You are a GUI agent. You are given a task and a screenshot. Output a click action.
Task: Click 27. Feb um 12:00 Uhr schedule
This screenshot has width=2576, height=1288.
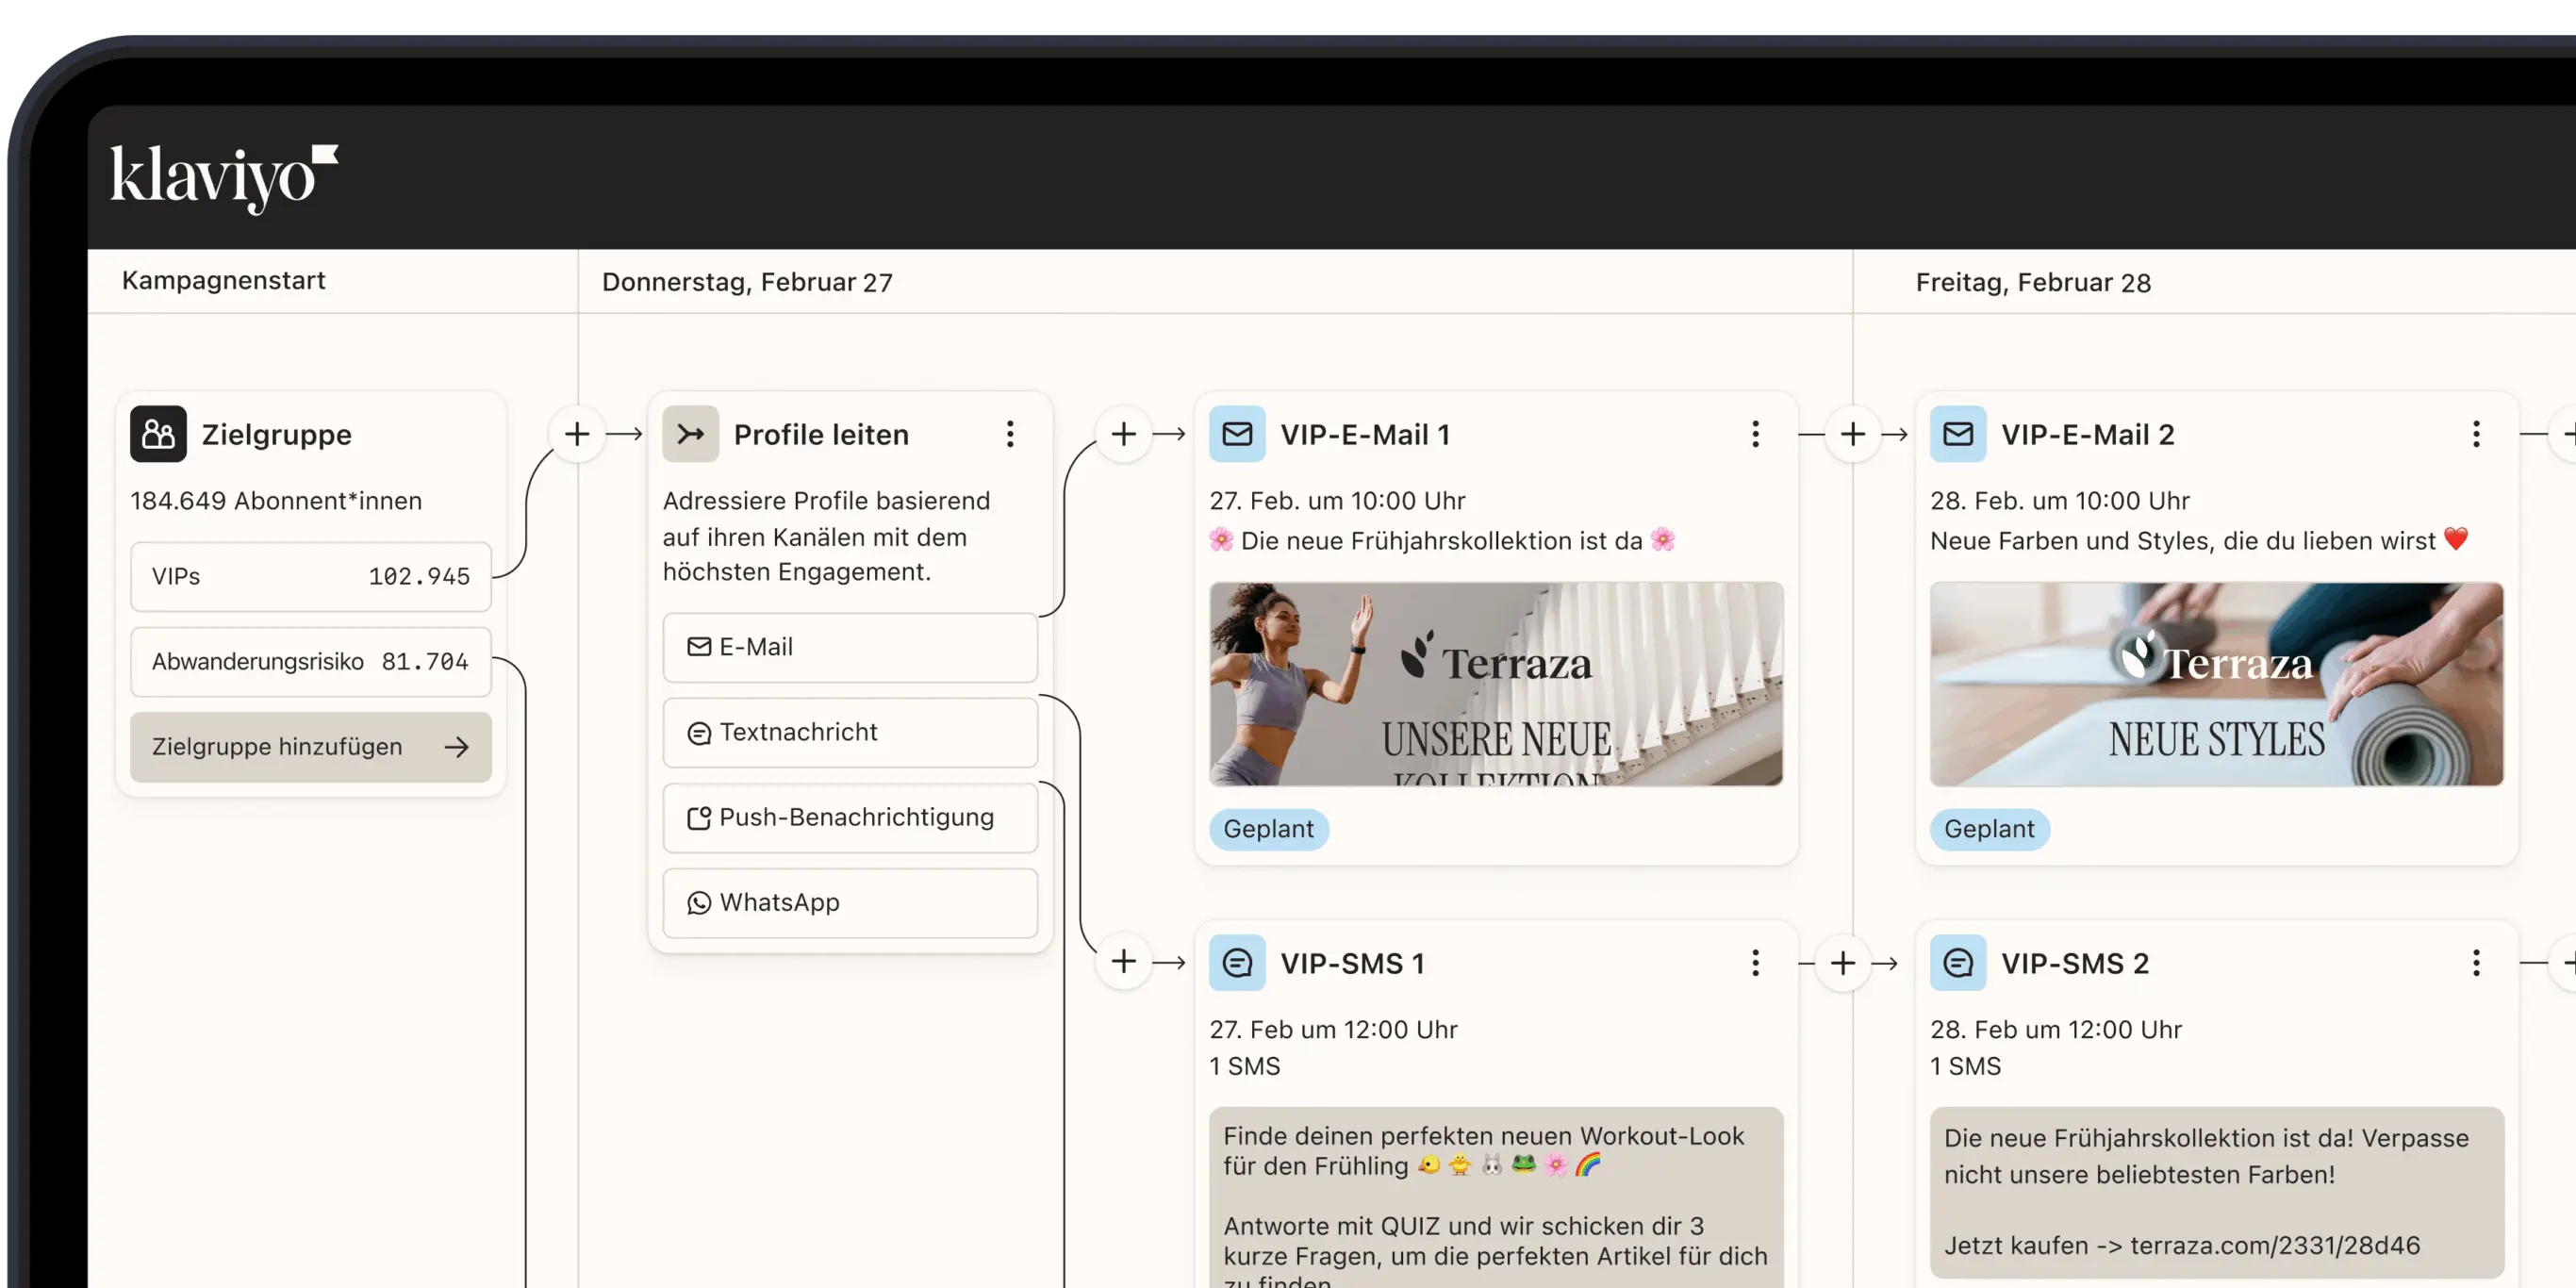(1333, 1029)
